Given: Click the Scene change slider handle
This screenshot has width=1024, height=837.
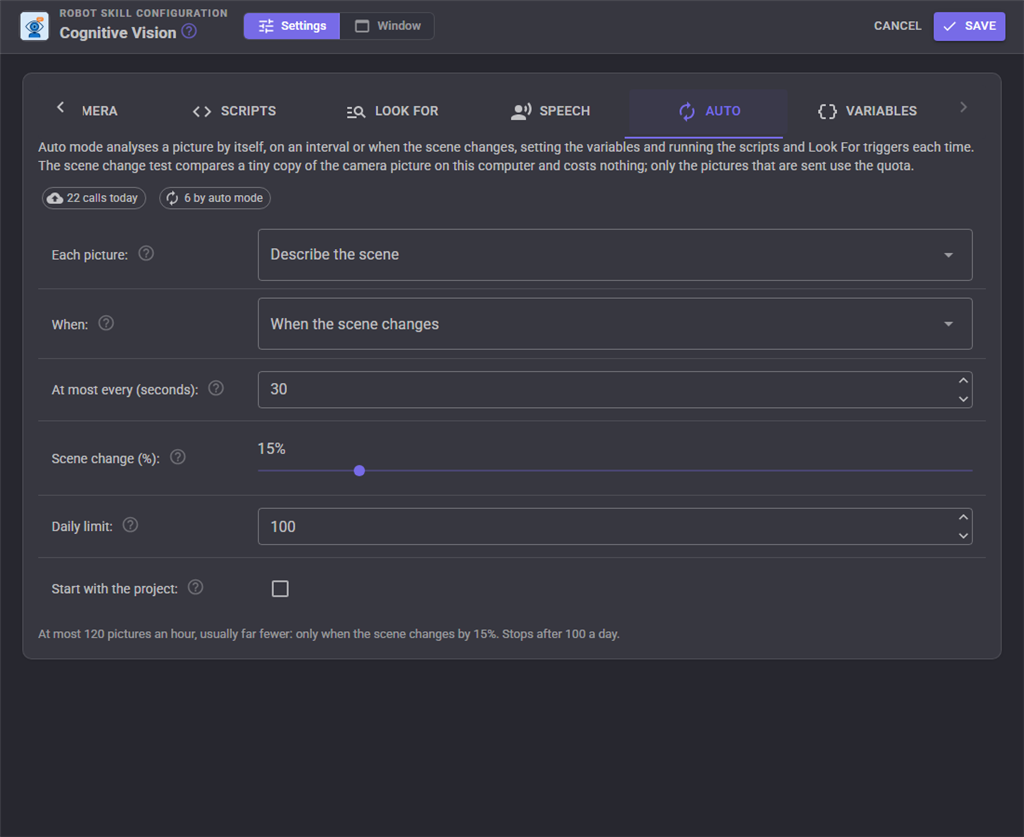Looking at the screenshot, I should 359,471.
